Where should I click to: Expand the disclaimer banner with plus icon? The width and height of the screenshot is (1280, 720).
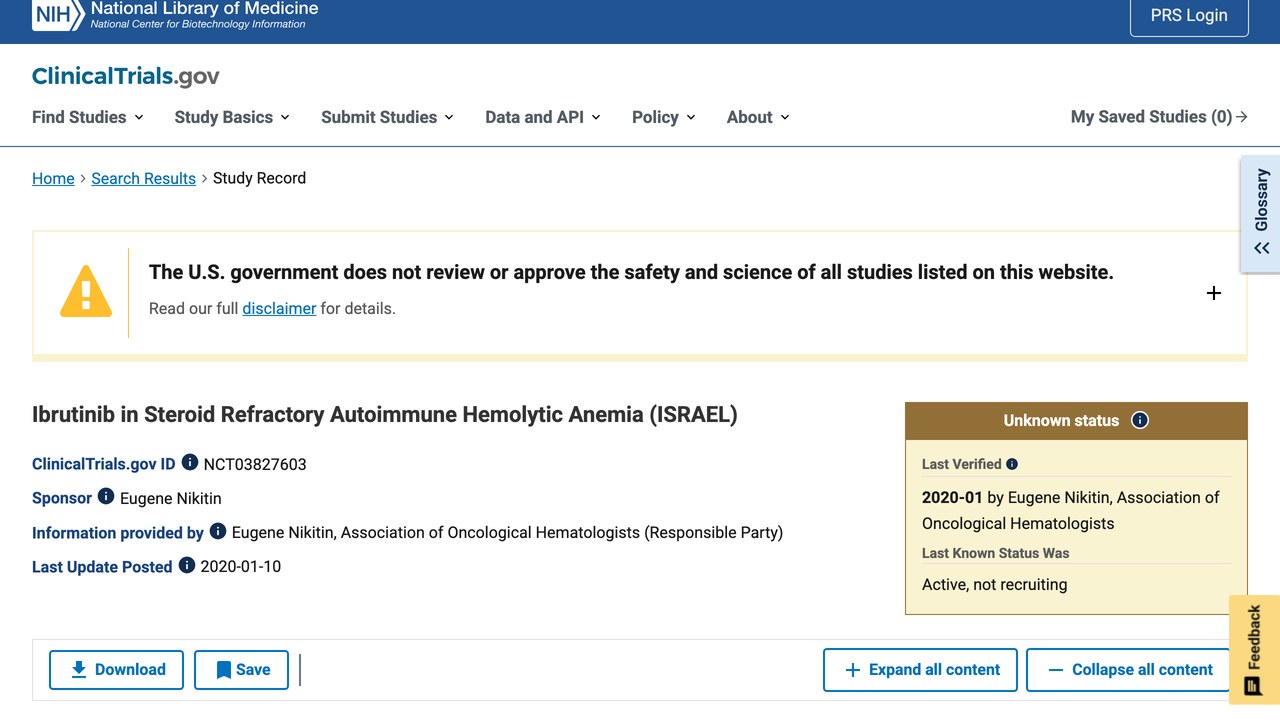[1214, 293]
